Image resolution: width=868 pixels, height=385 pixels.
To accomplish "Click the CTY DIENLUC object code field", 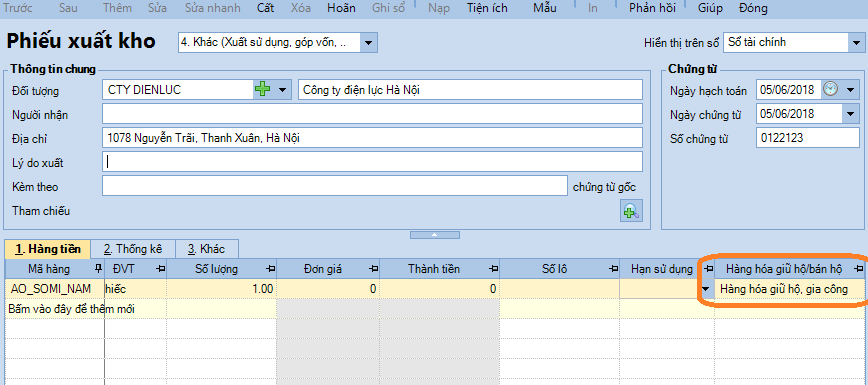I will [x=178, y=89].
